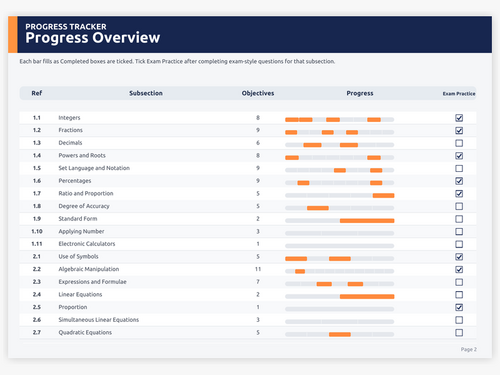
Task: Uncheck Exam Practice for Algebraic Manipulation
Action: pos(459,269)
